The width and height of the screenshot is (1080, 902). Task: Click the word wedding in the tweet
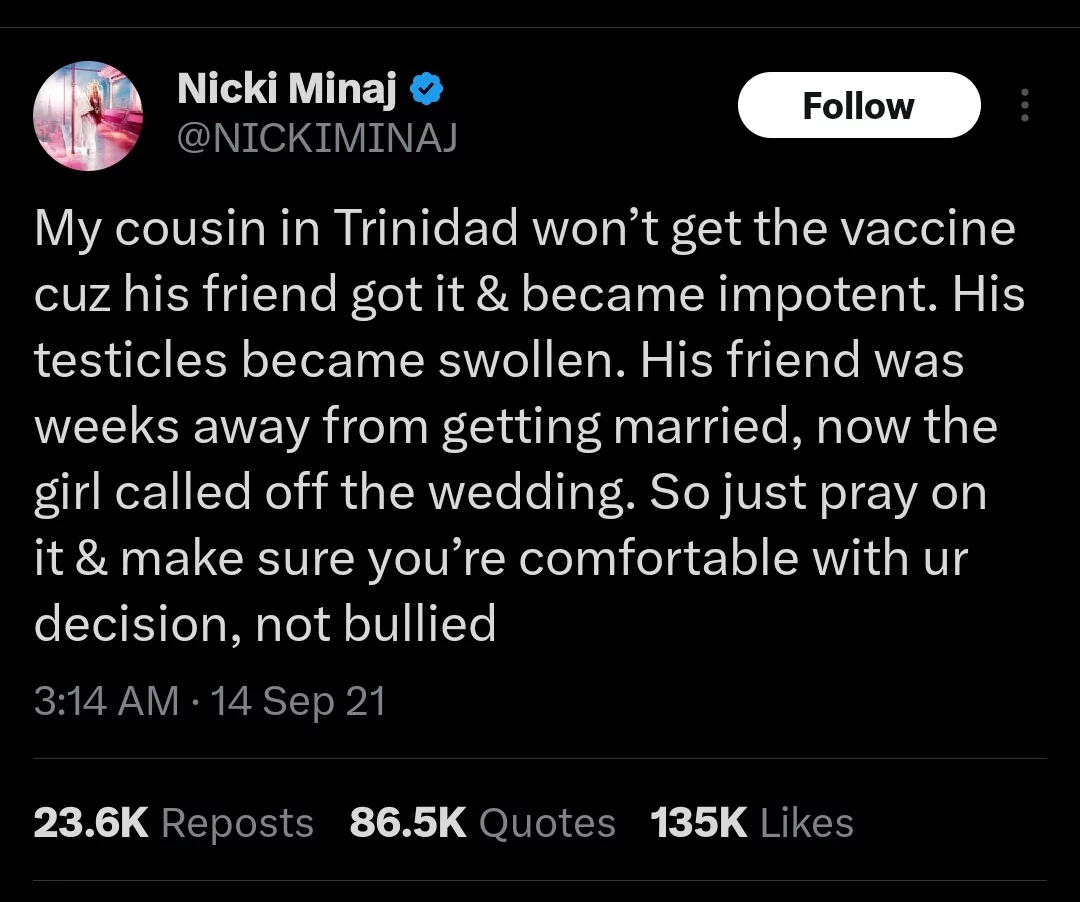pos(531,493)
